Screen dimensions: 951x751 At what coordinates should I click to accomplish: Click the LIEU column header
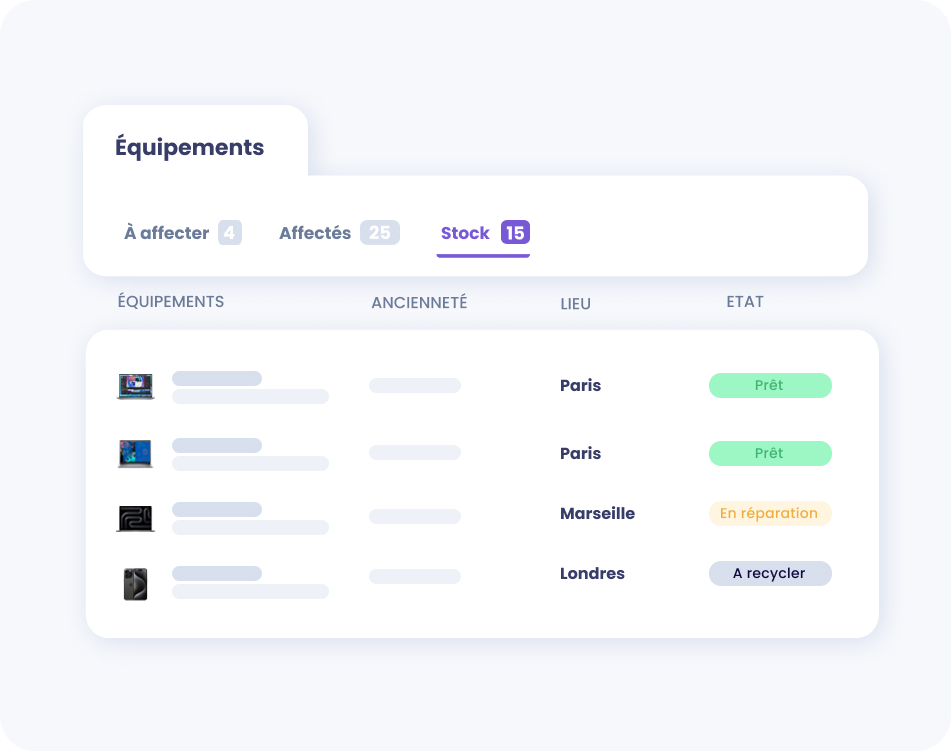(575, 303)
